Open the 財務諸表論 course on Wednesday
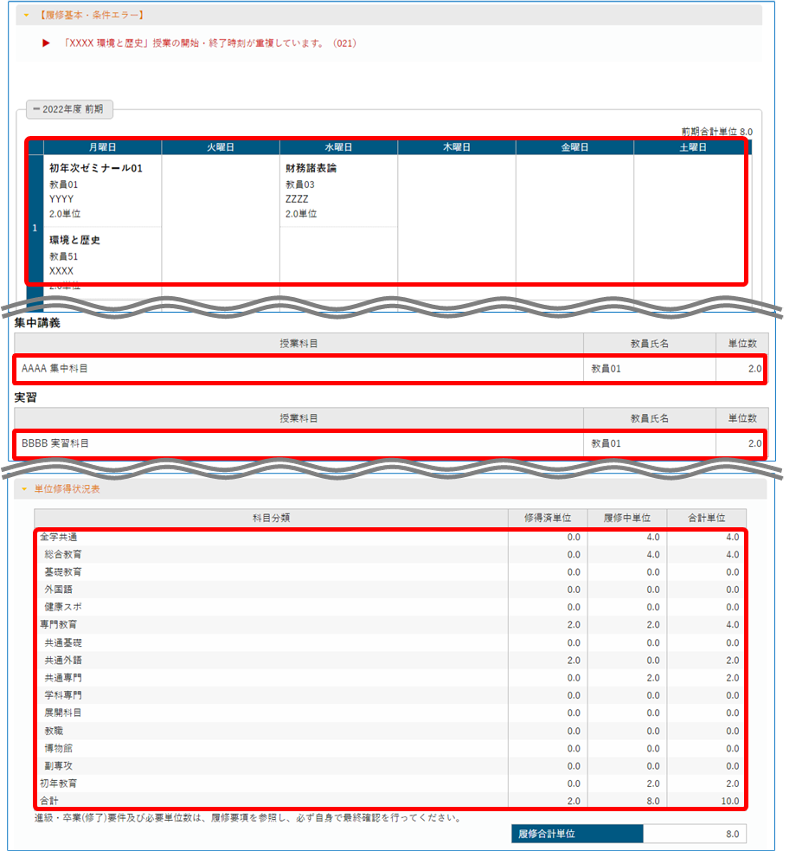The width and height of the screenshot is (785, 854). (x=311, y=168)
